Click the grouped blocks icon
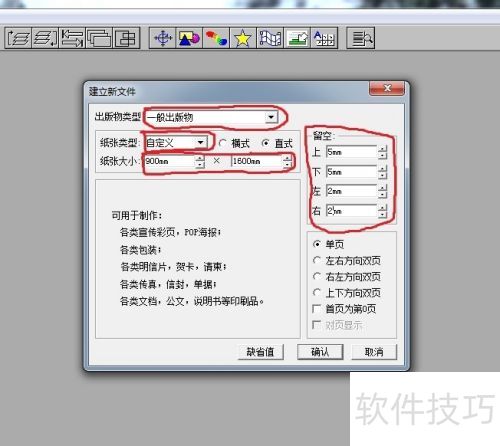The image size is (500, 446). (x=126, y=38)
